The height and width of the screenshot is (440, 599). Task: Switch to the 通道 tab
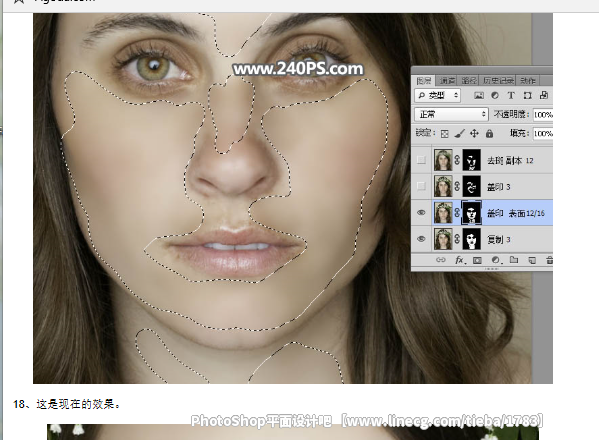coord(447,81)
